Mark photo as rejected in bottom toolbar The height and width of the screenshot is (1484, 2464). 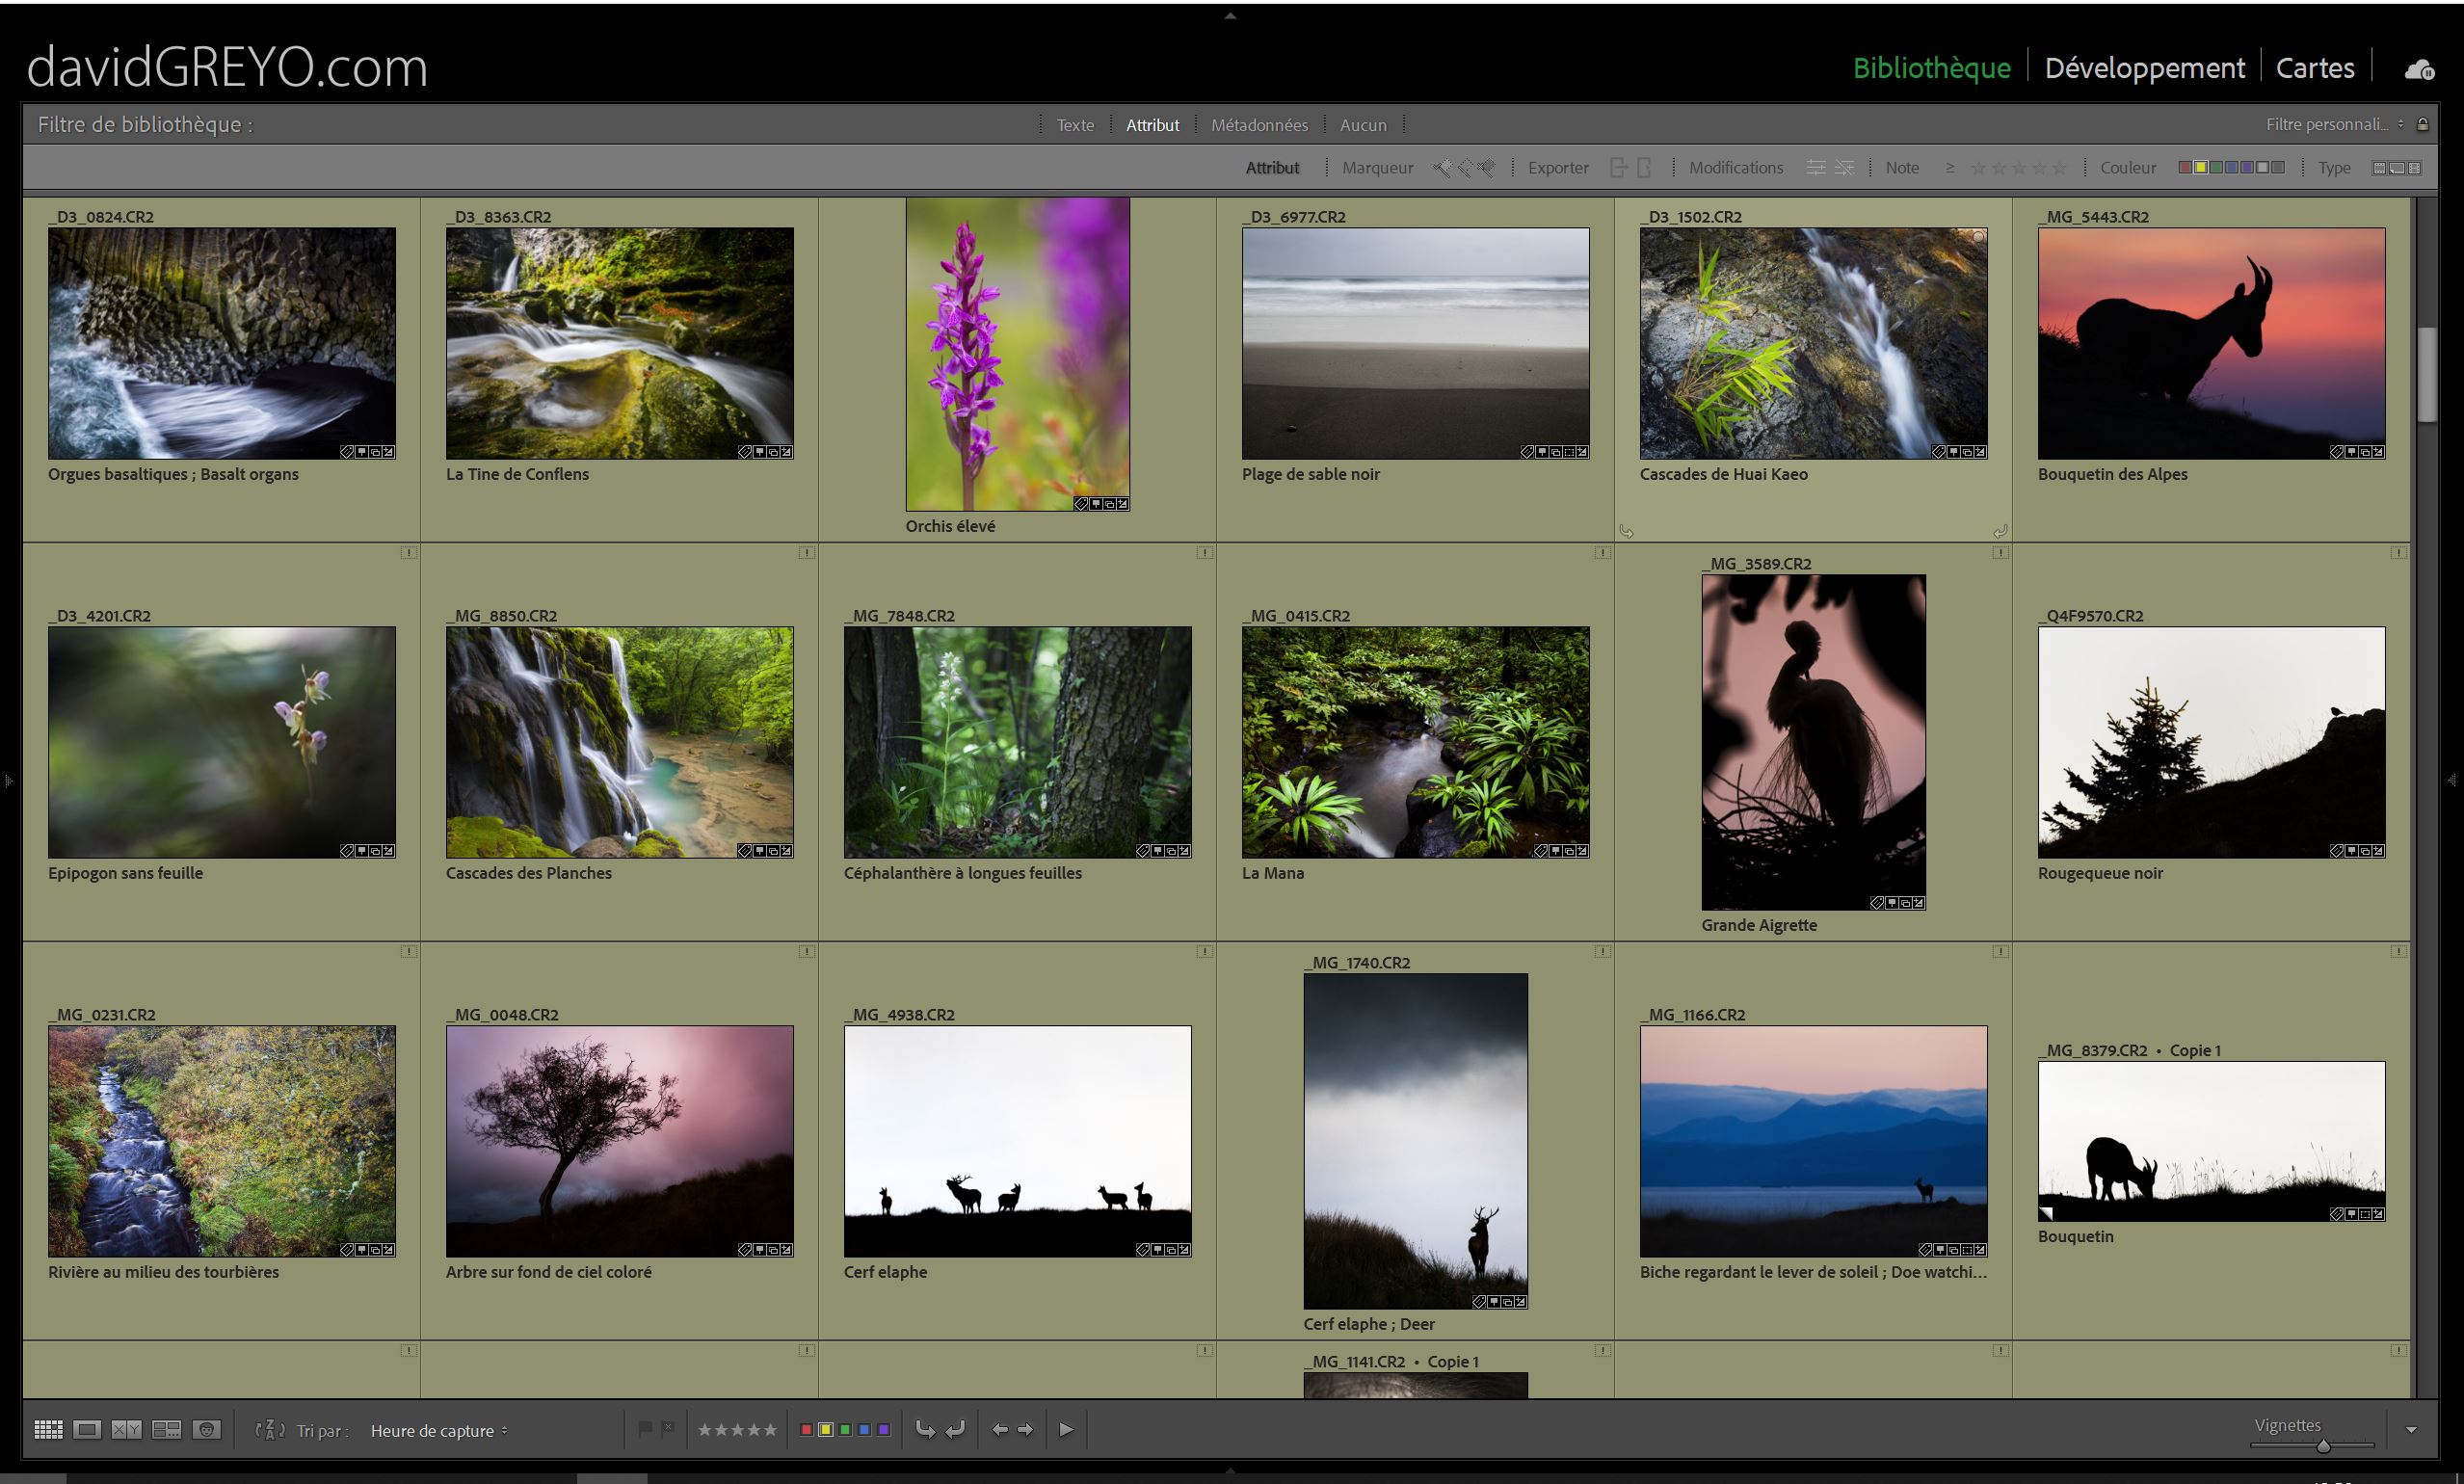tap(668, 1429)
